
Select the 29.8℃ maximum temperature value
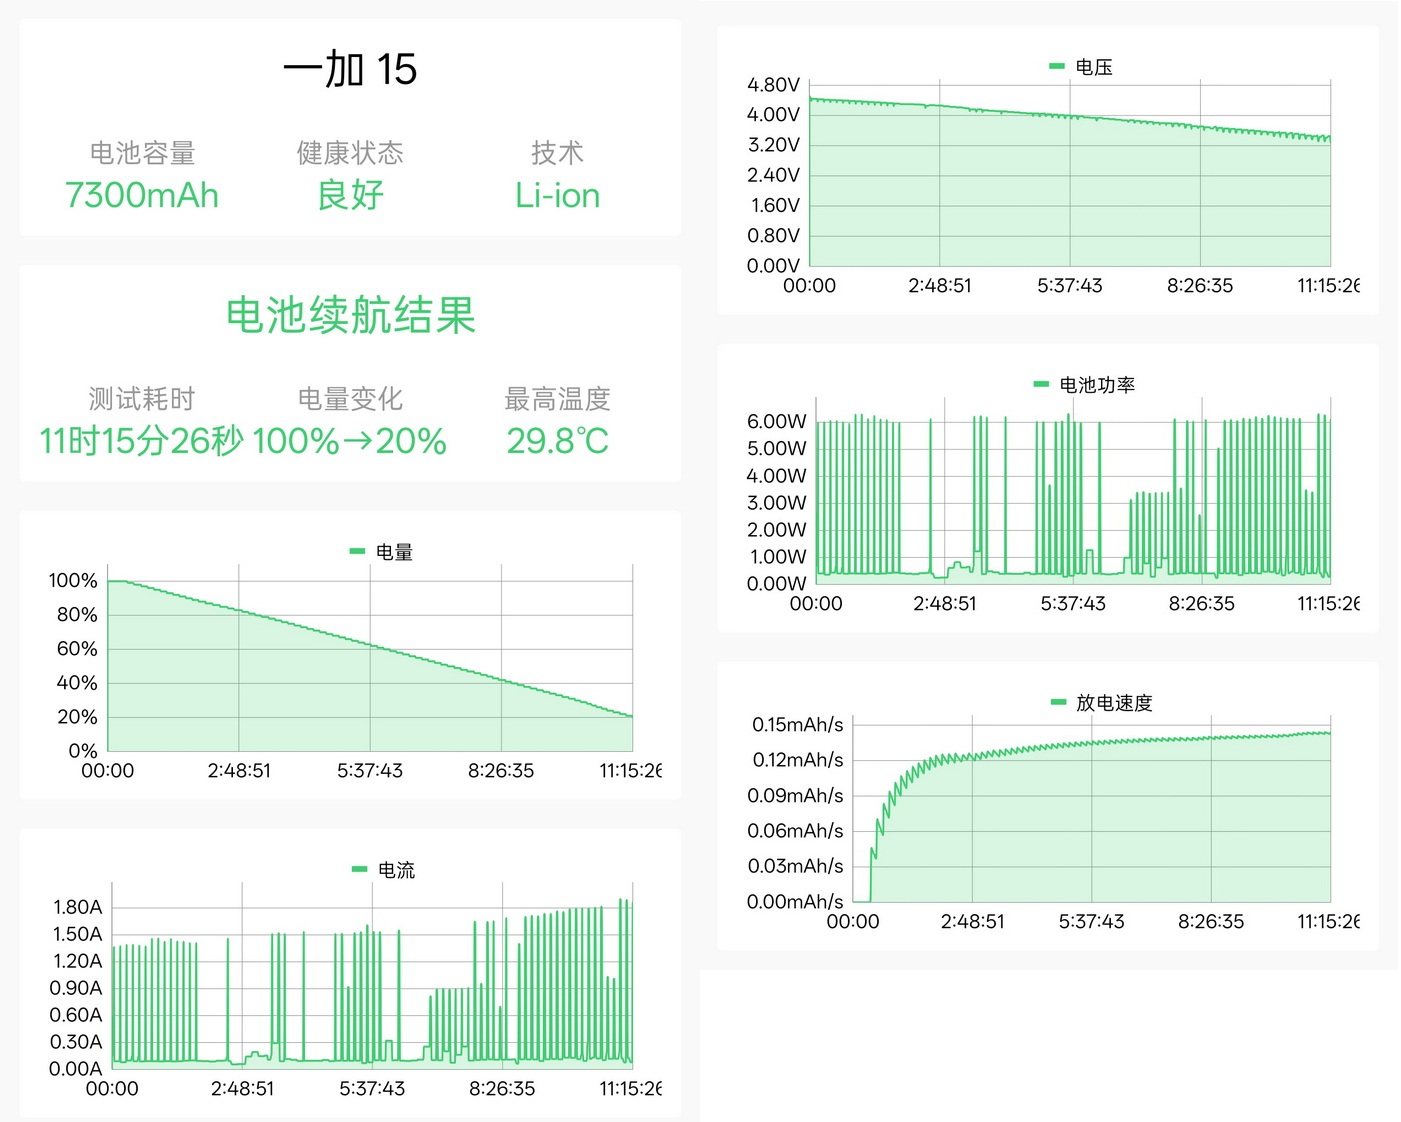(x=557, y=441)
